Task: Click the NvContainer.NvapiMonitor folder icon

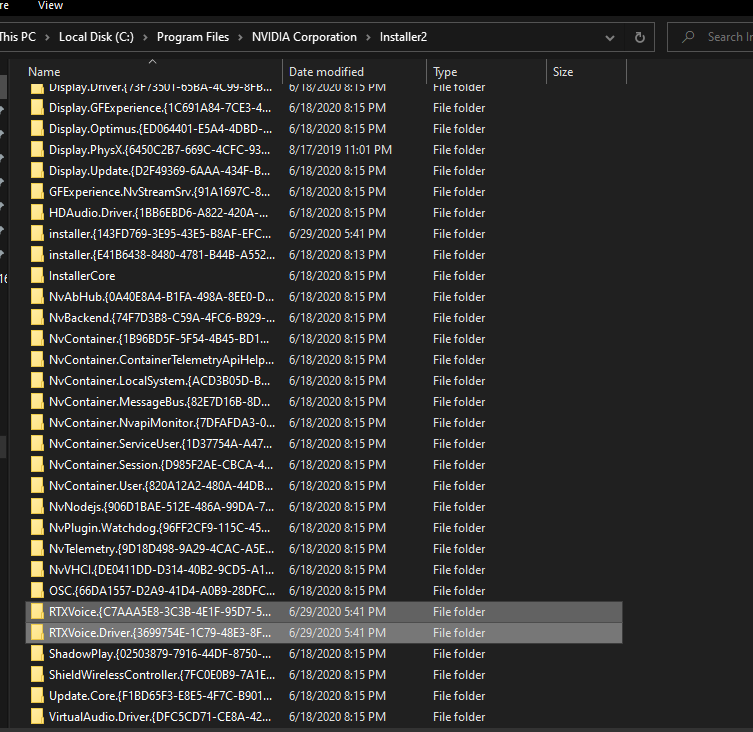Action: (x=37, y=423)
